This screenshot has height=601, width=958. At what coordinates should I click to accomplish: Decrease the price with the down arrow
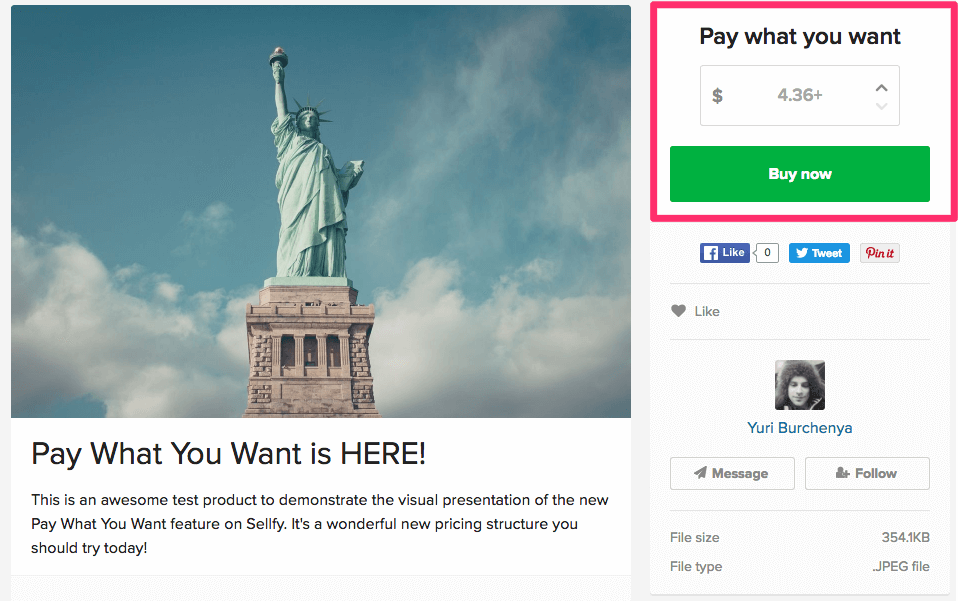click(881, 106)
